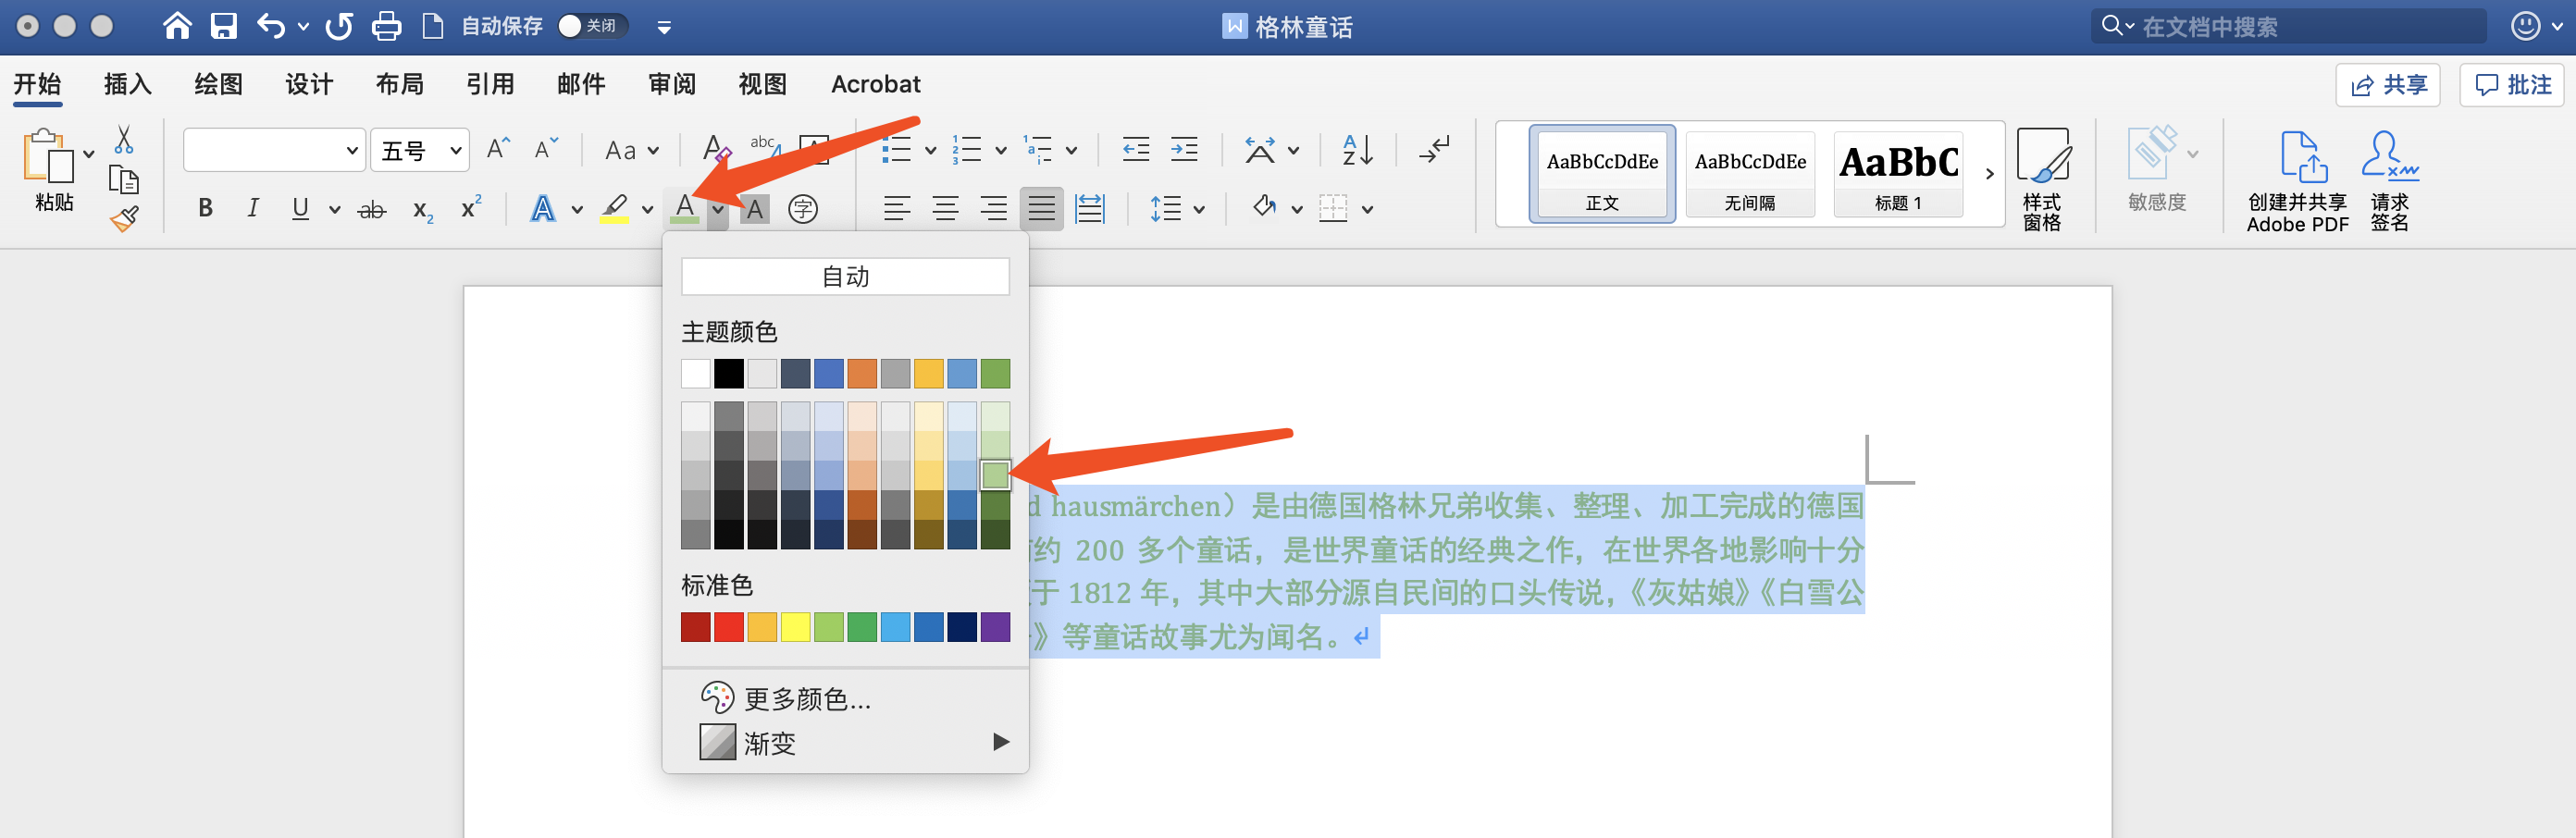Toggle Italic formatting

click(253, 208)
